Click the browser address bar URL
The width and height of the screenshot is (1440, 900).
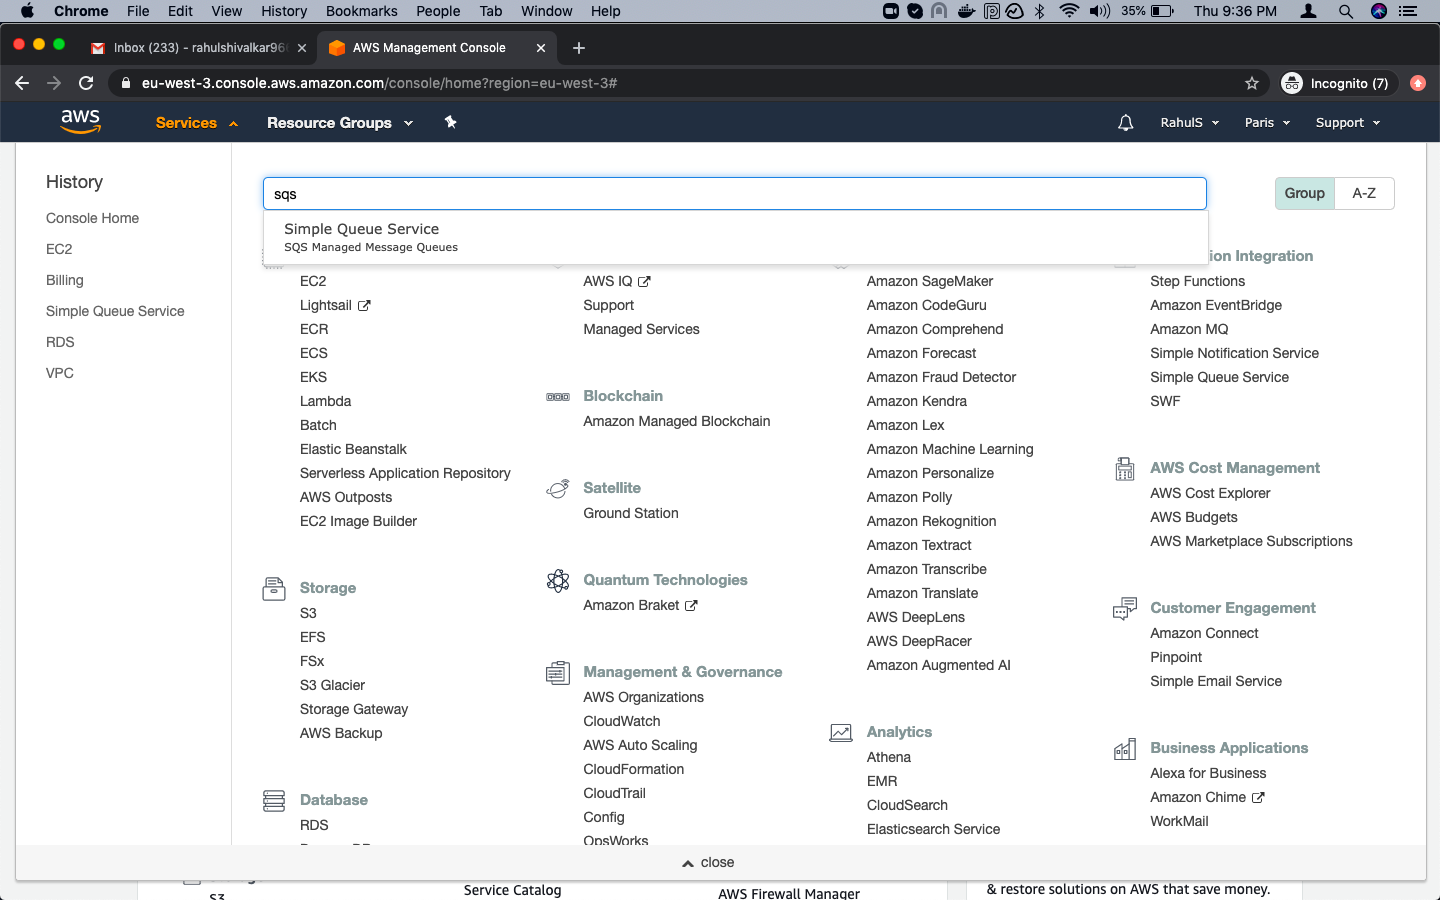coord(379,83)
